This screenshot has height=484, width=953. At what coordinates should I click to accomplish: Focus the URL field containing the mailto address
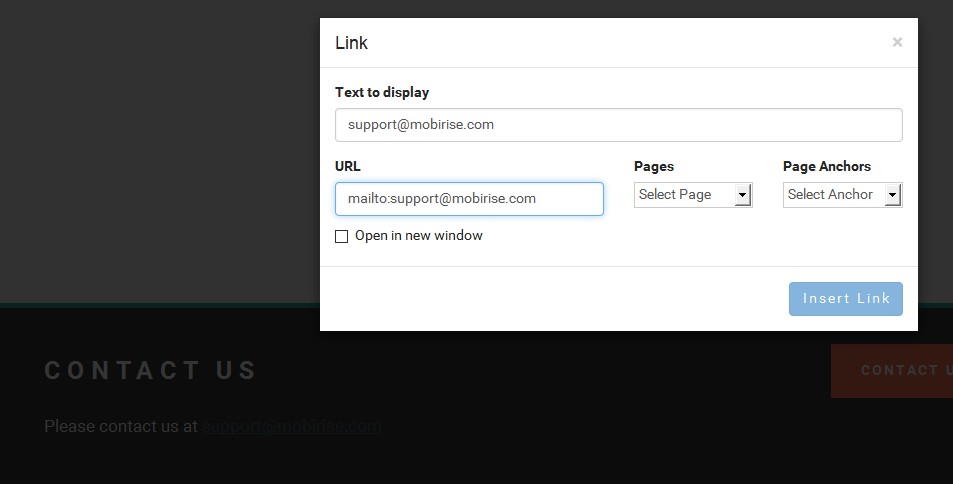tap(469, 199)
